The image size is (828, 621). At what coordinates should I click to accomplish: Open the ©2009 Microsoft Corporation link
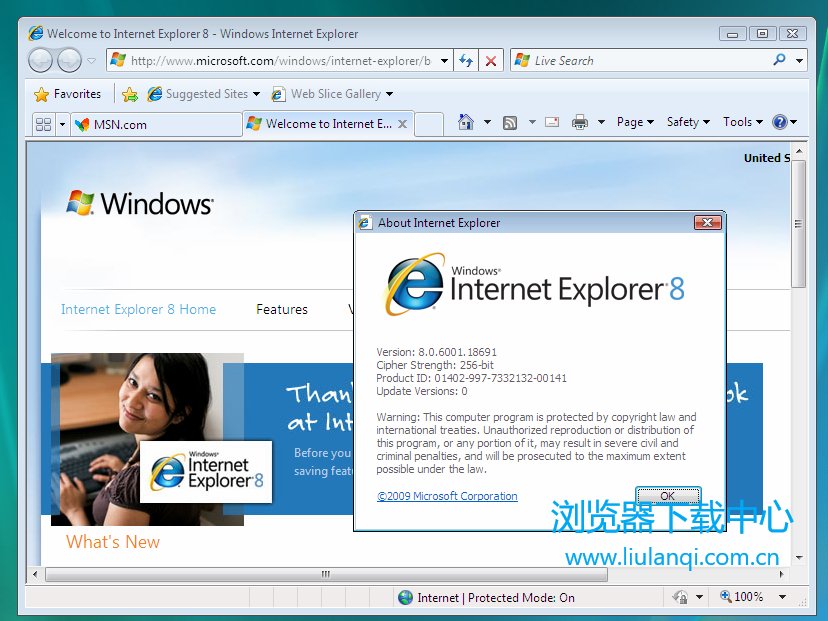447,496
